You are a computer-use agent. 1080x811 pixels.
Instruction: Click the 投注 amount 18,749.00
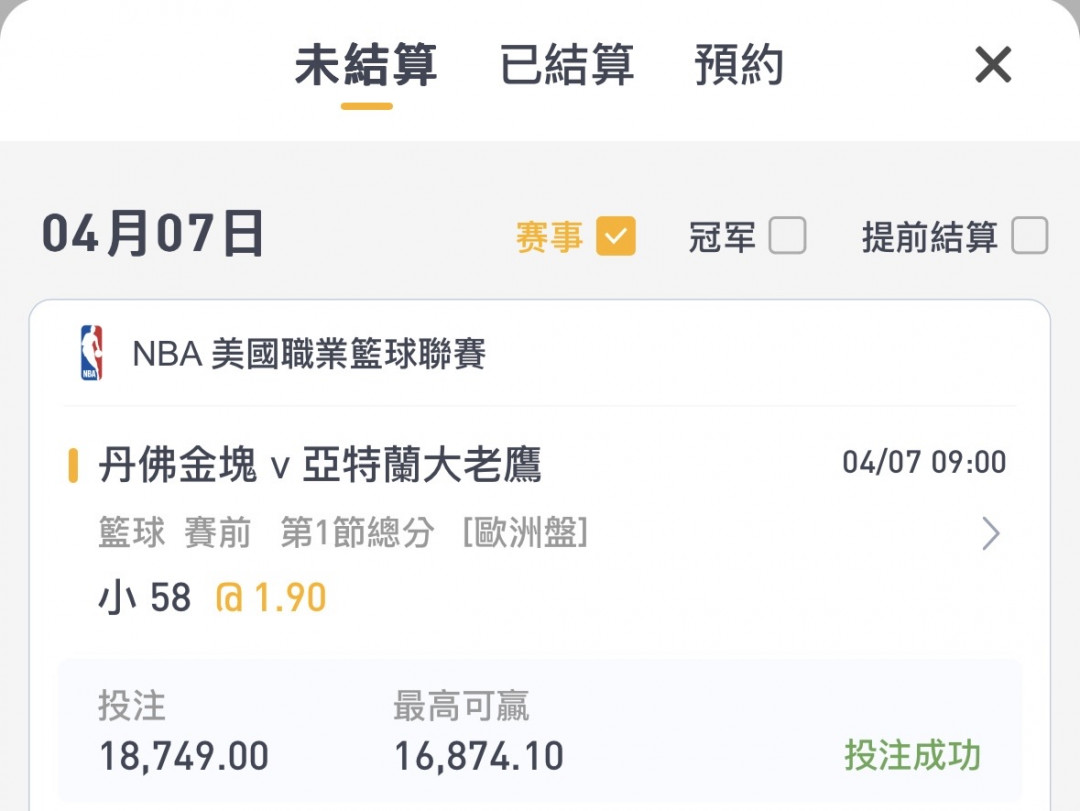[x=184, y=756]
